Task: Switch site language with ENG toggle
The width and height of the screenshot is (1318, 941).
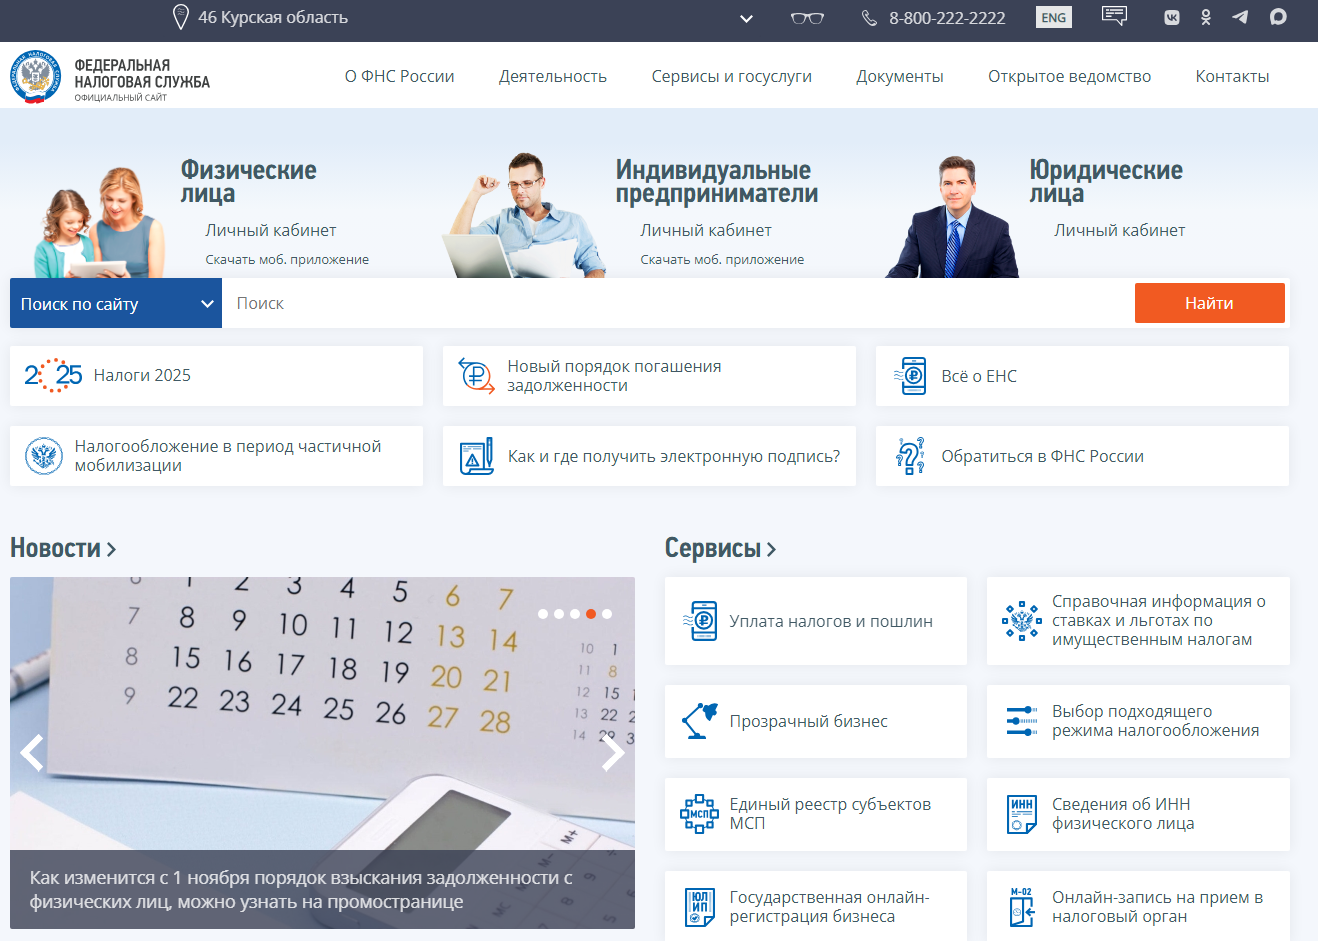Action: 1053,18
